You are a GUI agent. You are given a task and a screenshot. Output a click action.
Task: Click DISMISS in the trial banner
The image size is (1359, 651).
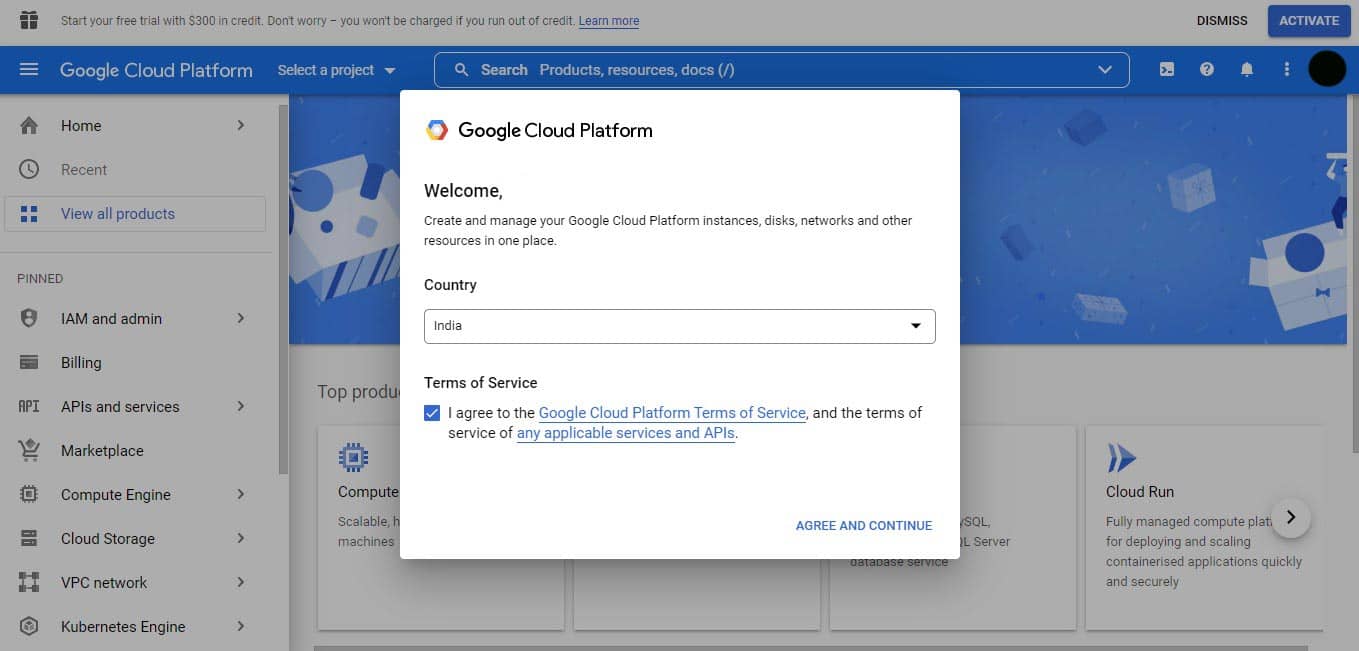[1222, 21]
